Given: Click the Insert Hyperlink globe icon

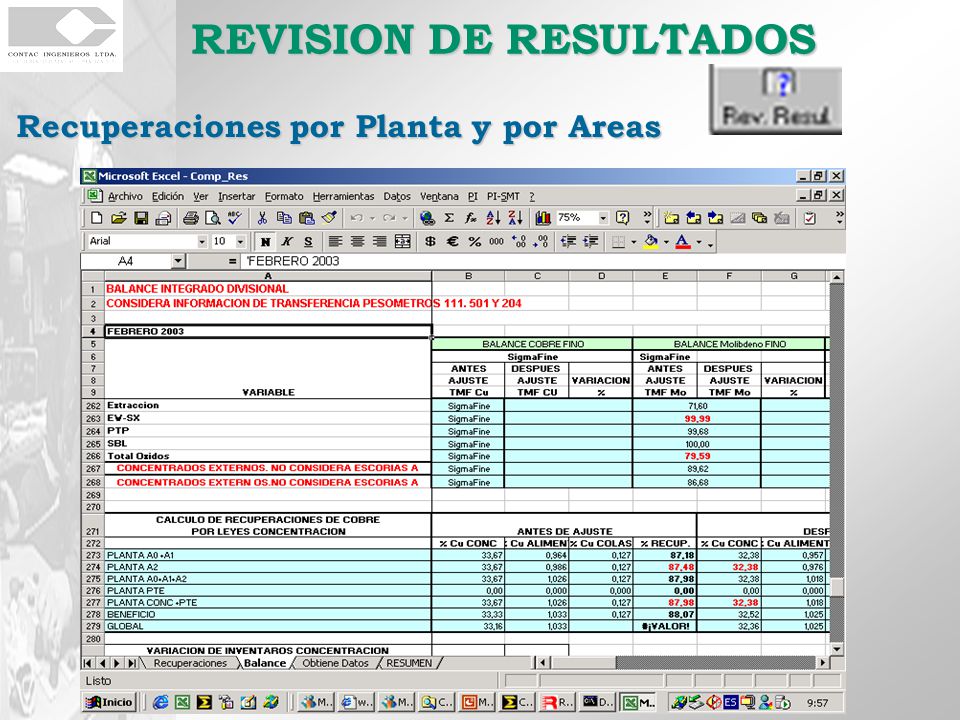Looking at the screenshot, I should 427,218.
